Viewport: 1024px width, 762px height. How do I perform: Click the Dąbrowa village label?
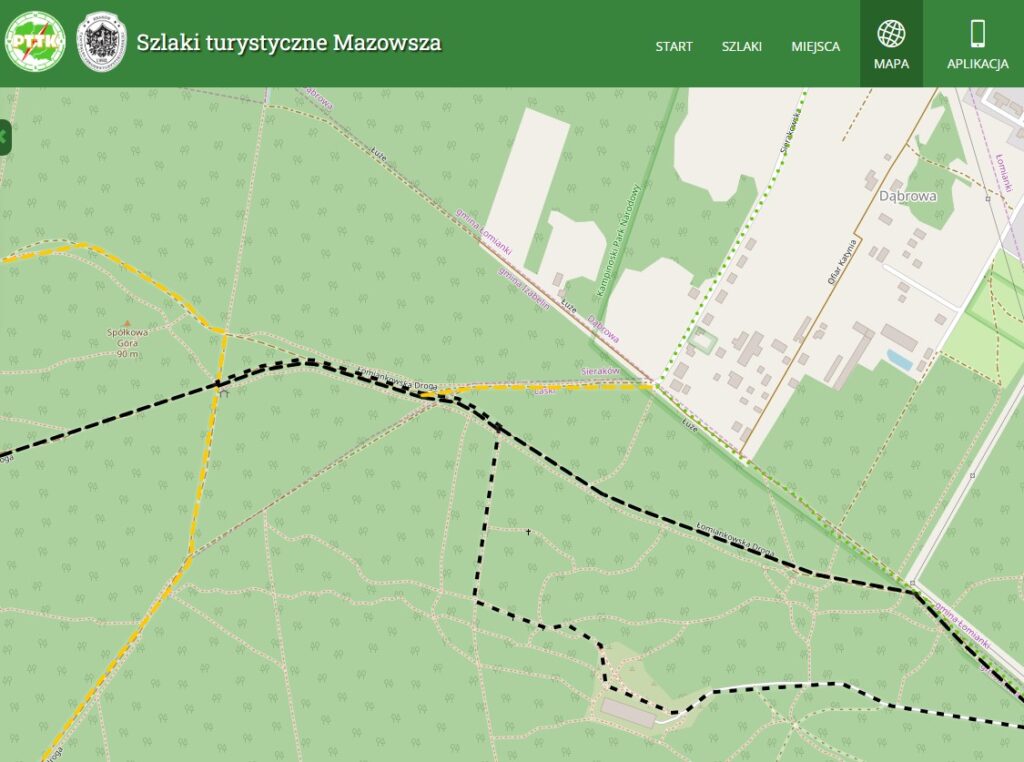(907, 196)
